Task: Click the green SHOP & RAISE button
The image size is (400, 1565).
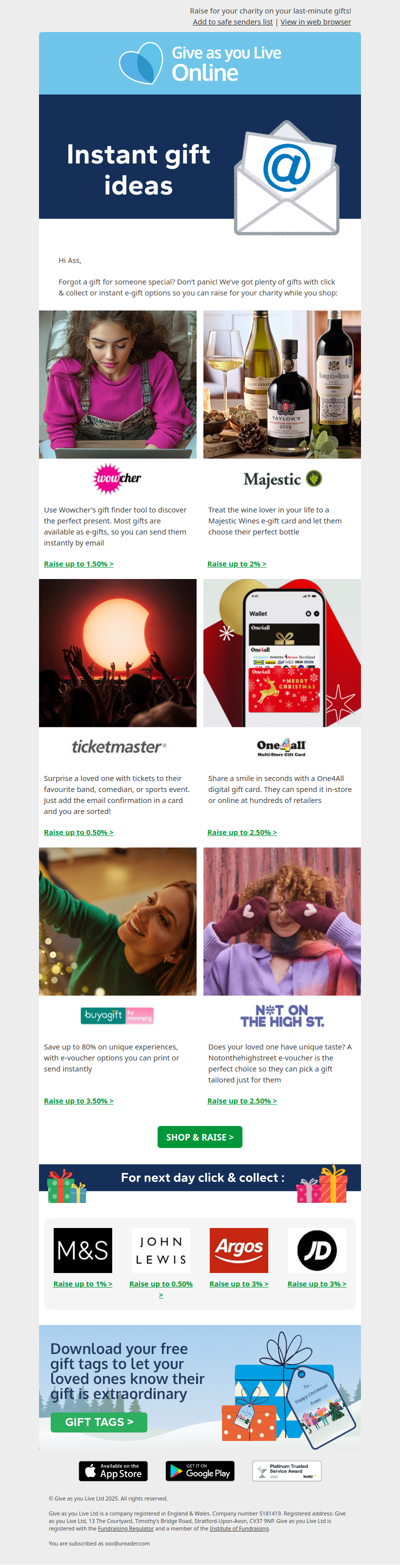Action: (x=200, y=1137)
